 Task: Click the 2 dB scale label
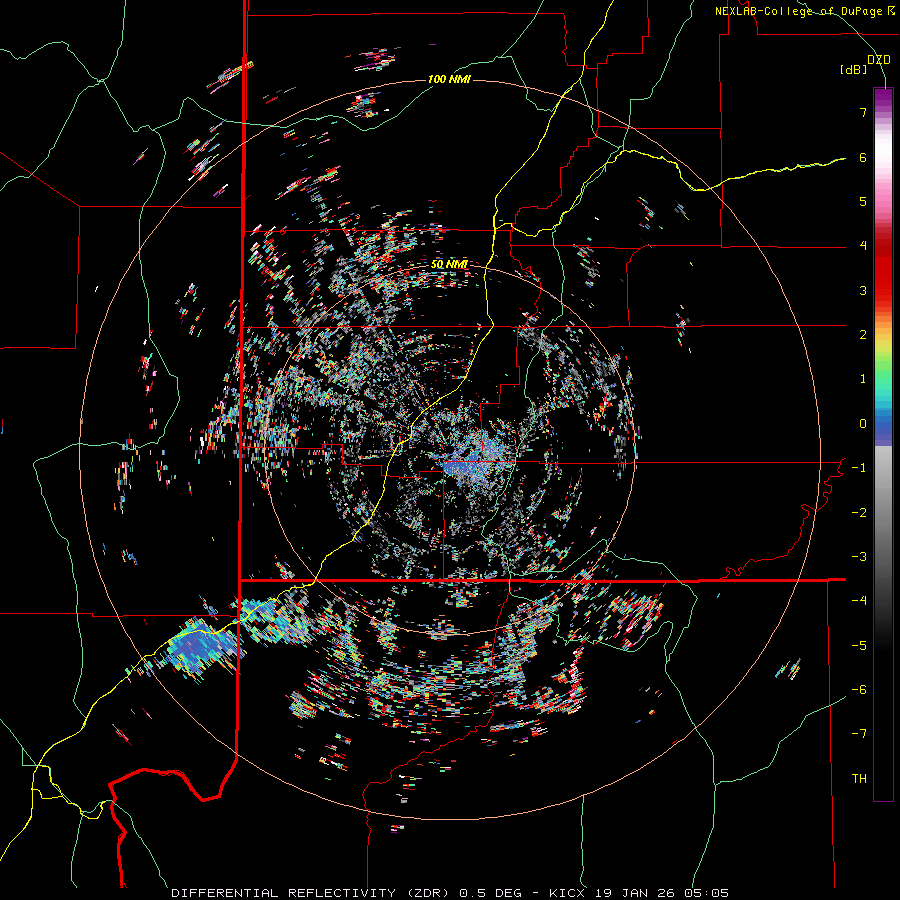(x=863, y=335)
